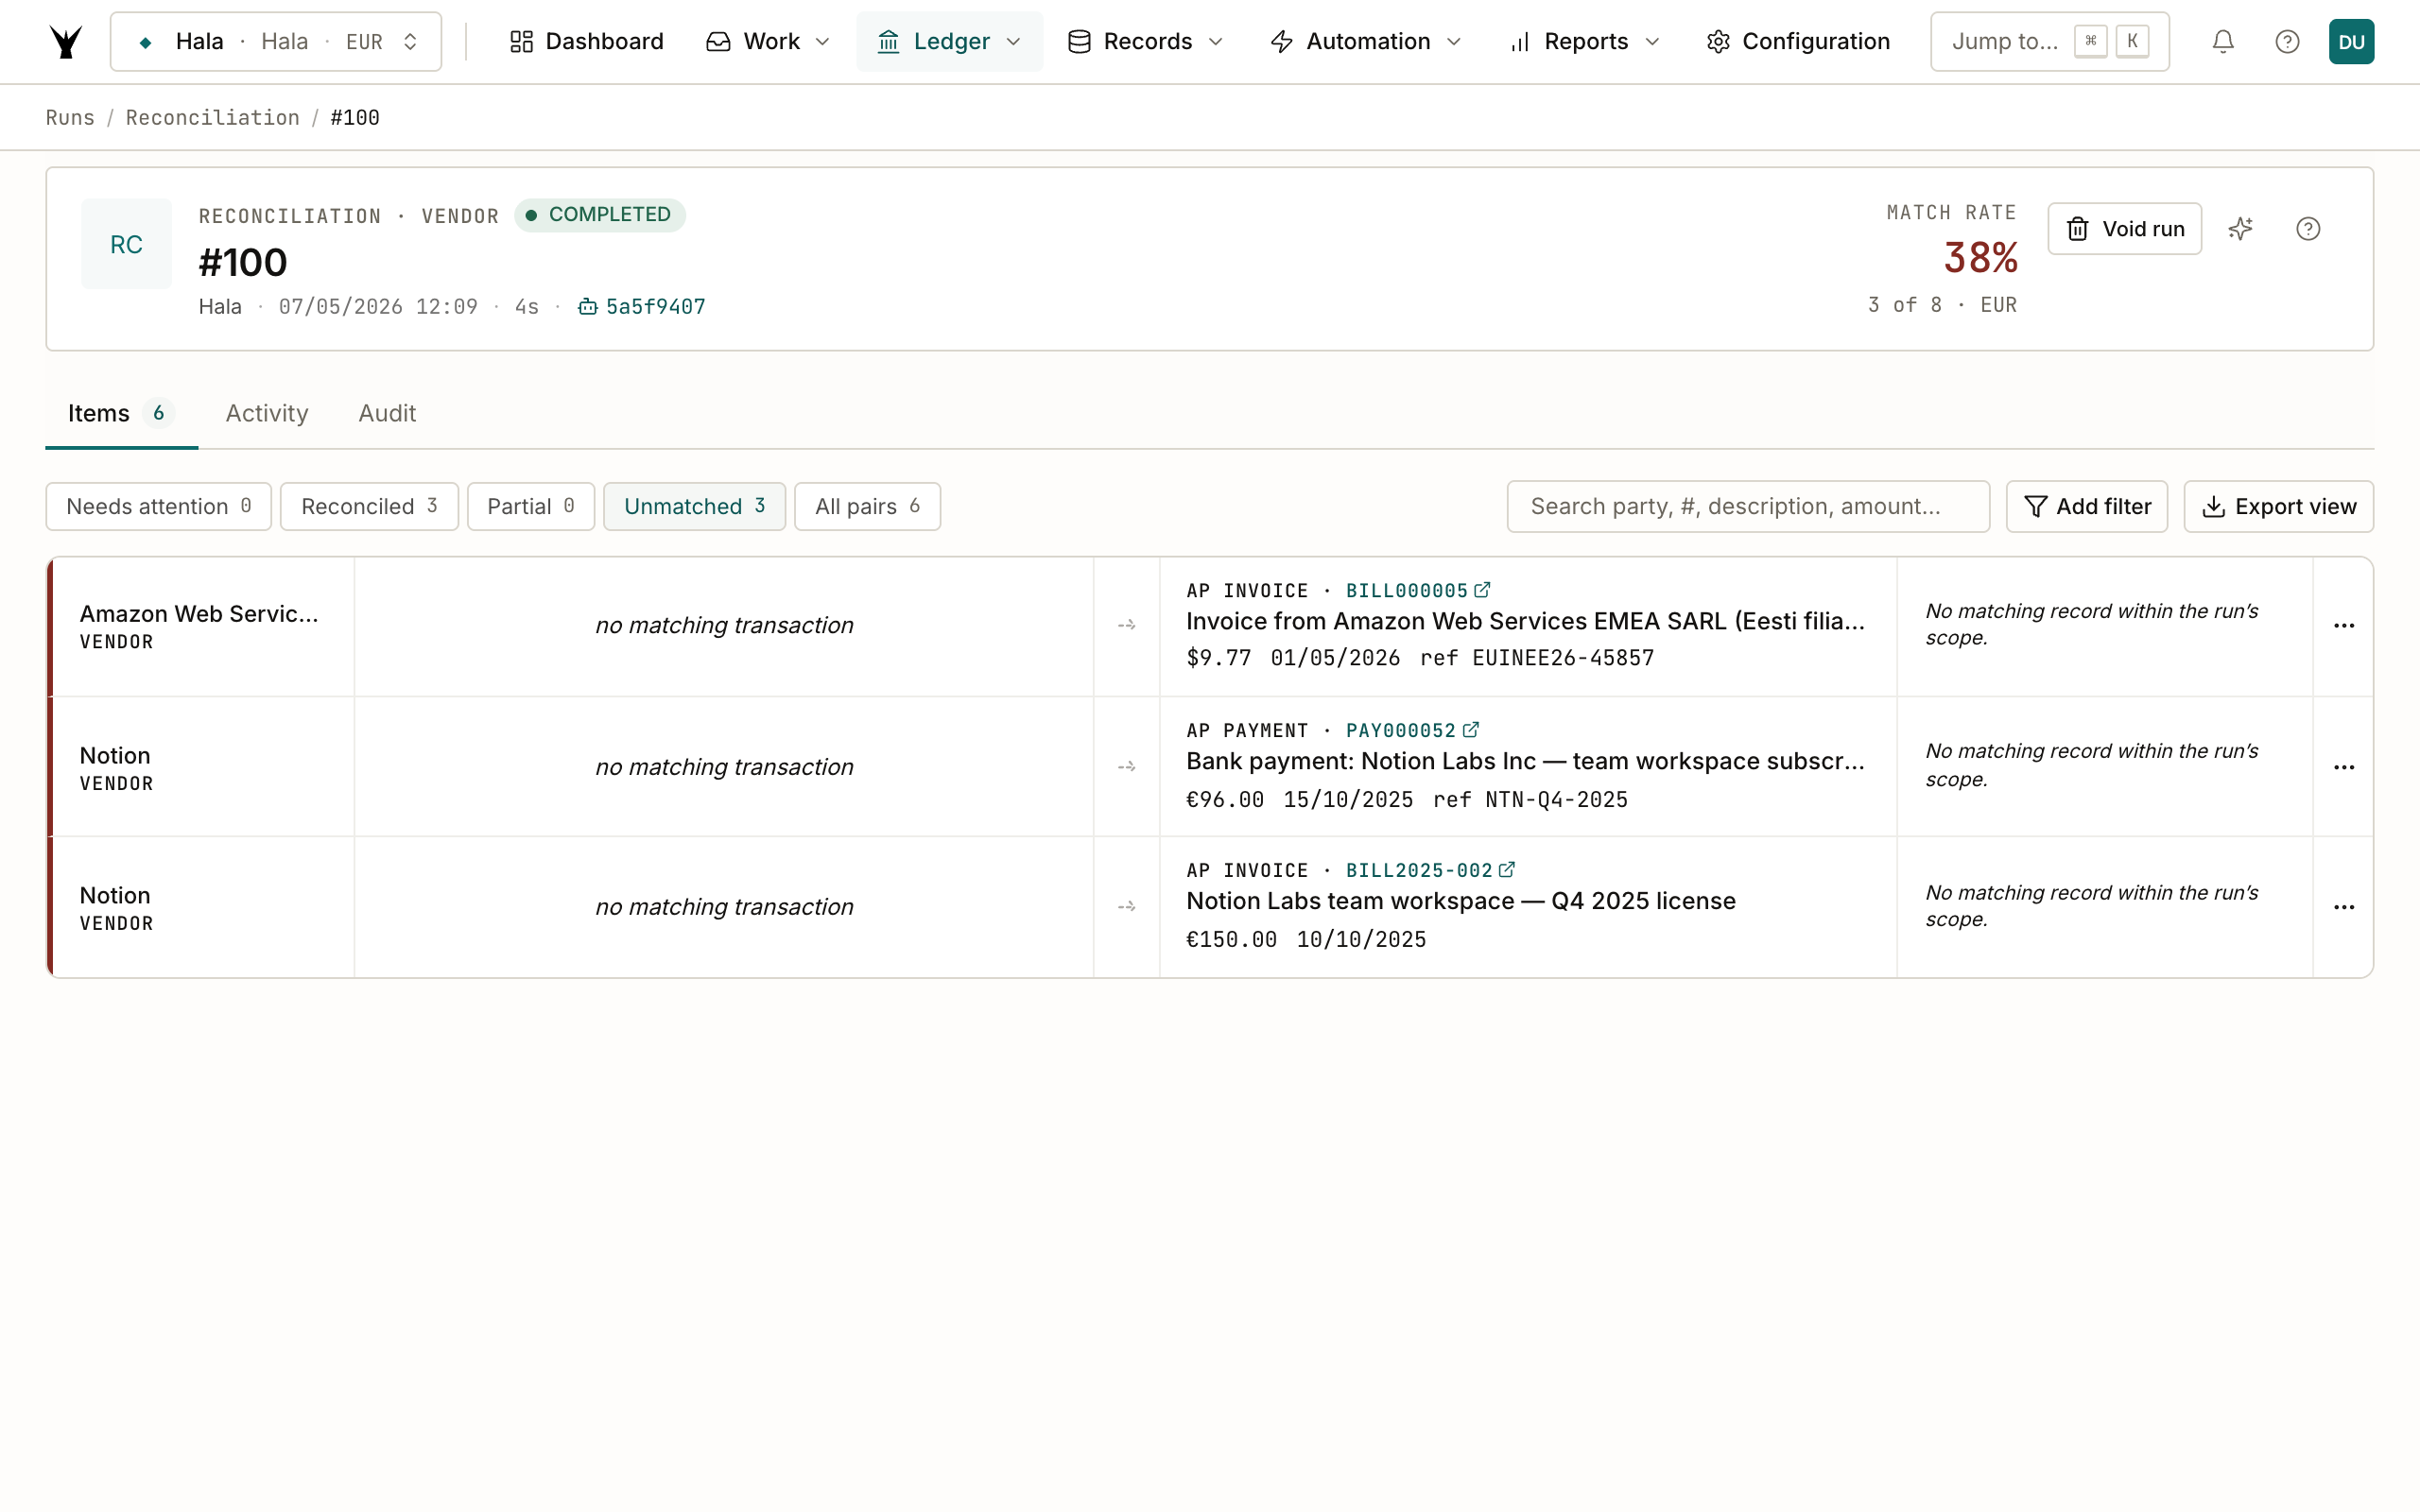Viewport: 2420px width, 1512px height.
Task: Open the Hala EUR workspace switcher
Action: 276,42
